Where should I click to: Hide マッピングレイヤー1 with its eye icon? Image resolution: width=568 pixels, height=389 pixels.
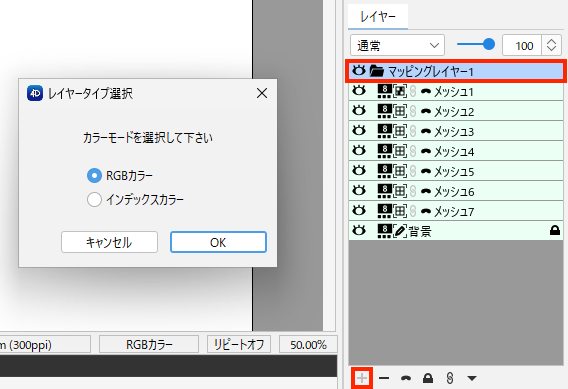359,70
